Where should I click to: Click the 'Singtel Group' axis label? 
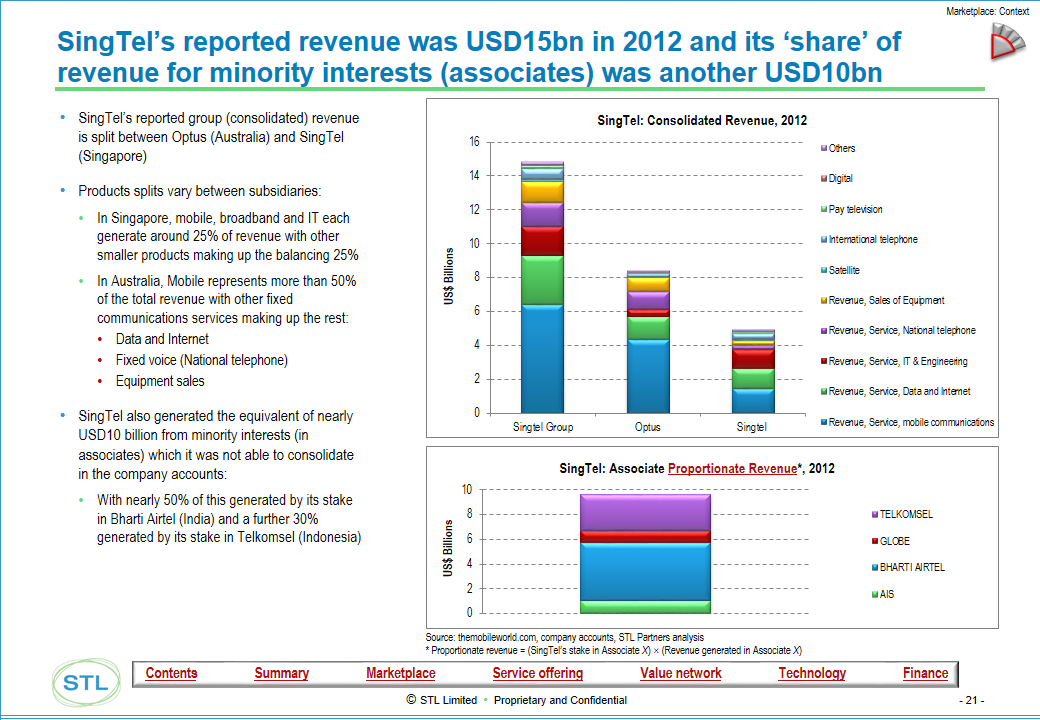click(x=543, y=427)
